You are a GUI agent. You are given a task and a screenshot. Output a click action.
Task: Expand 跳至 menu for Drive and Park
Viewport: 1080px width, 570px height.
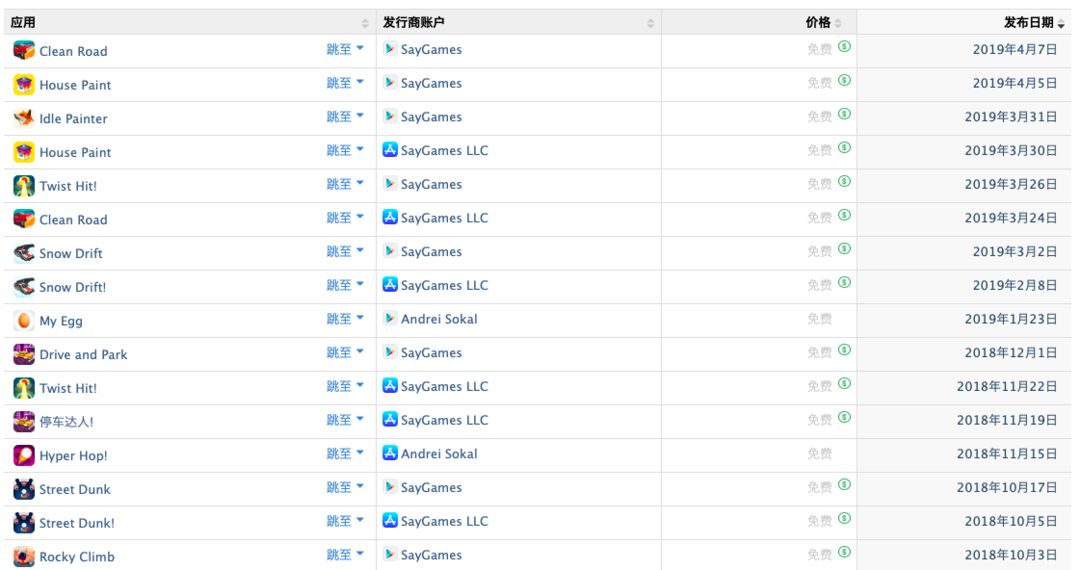[345, 352]
